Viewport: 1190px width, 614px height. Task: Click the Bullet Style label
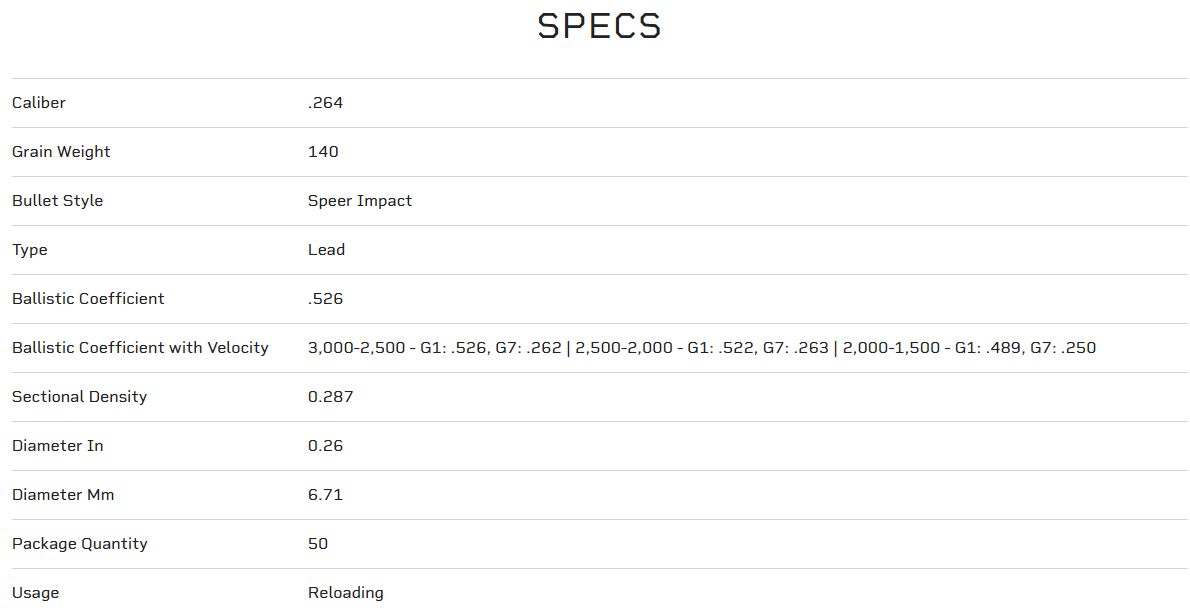coord(57,201)
